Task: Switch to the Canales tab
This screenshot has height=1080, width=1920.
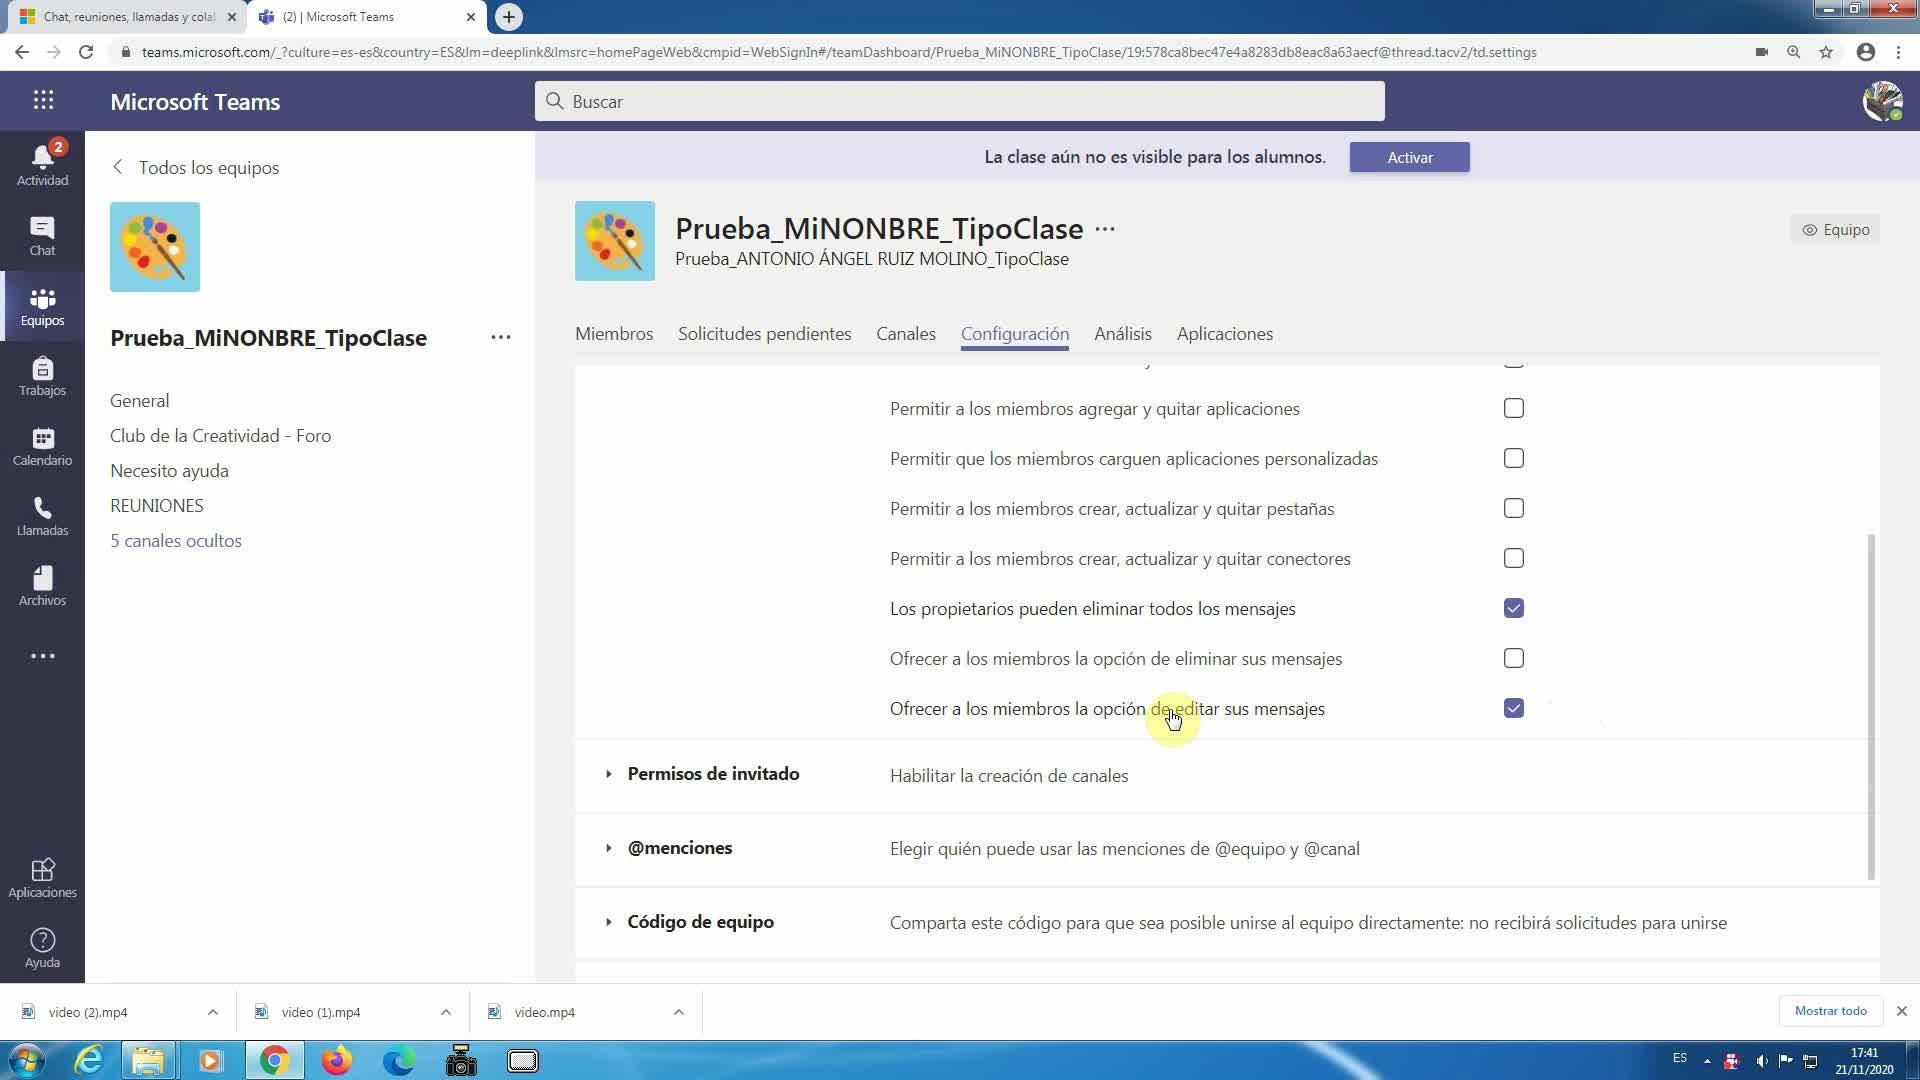Action: point(905,334)
